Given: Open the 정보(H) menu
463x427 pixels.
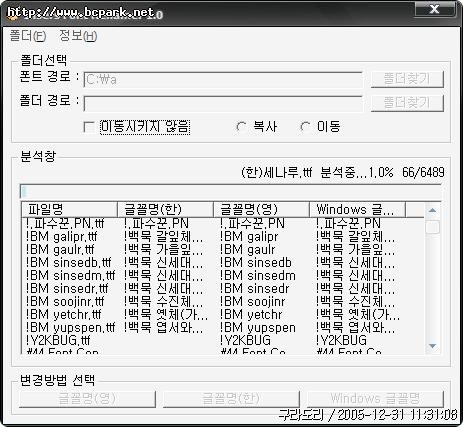Looking at the screenshot, I should 78,36.
